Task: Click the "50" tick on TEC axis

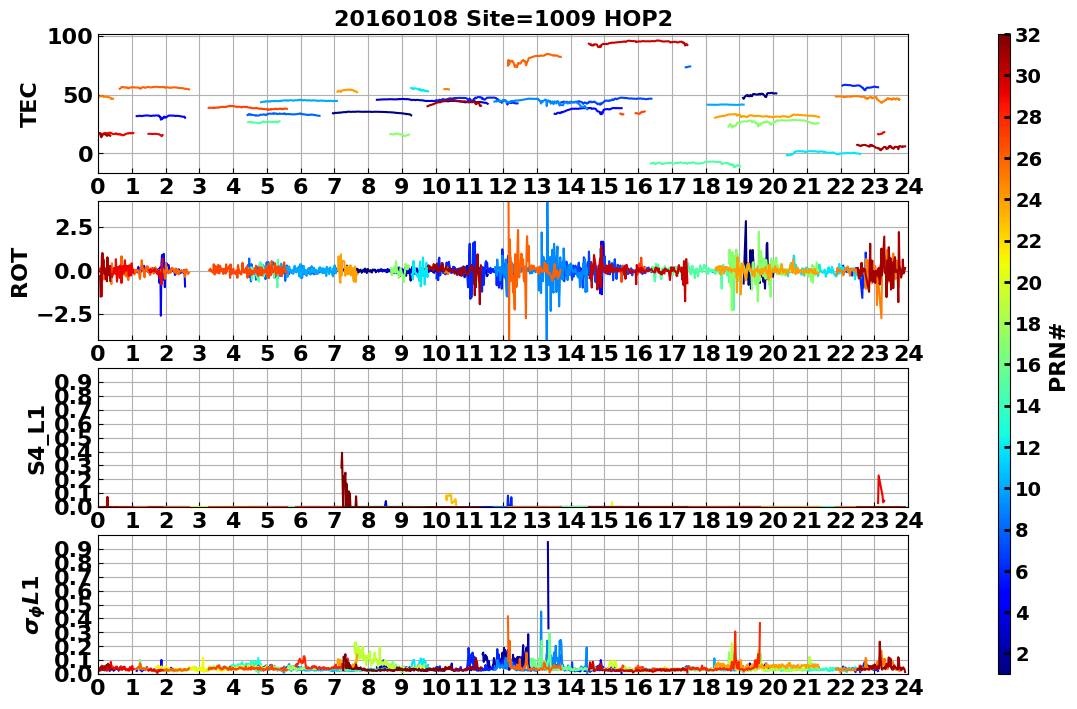Action: (x=78, y=95)
